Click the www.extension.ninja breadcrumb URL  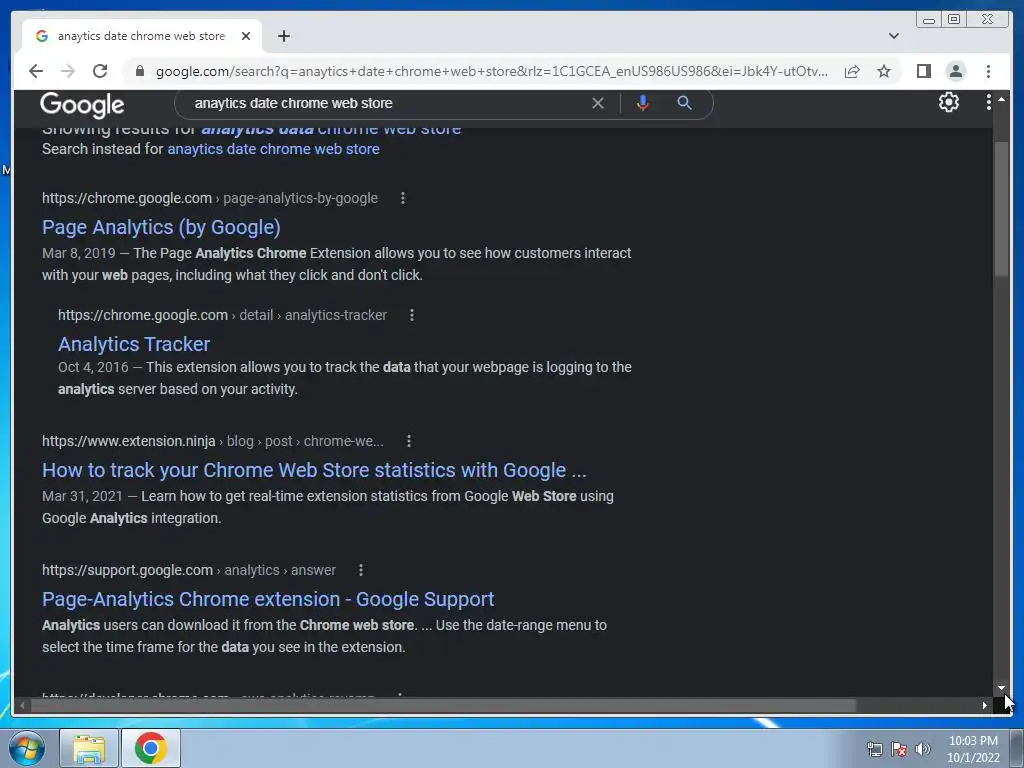[x=213, y=441]
